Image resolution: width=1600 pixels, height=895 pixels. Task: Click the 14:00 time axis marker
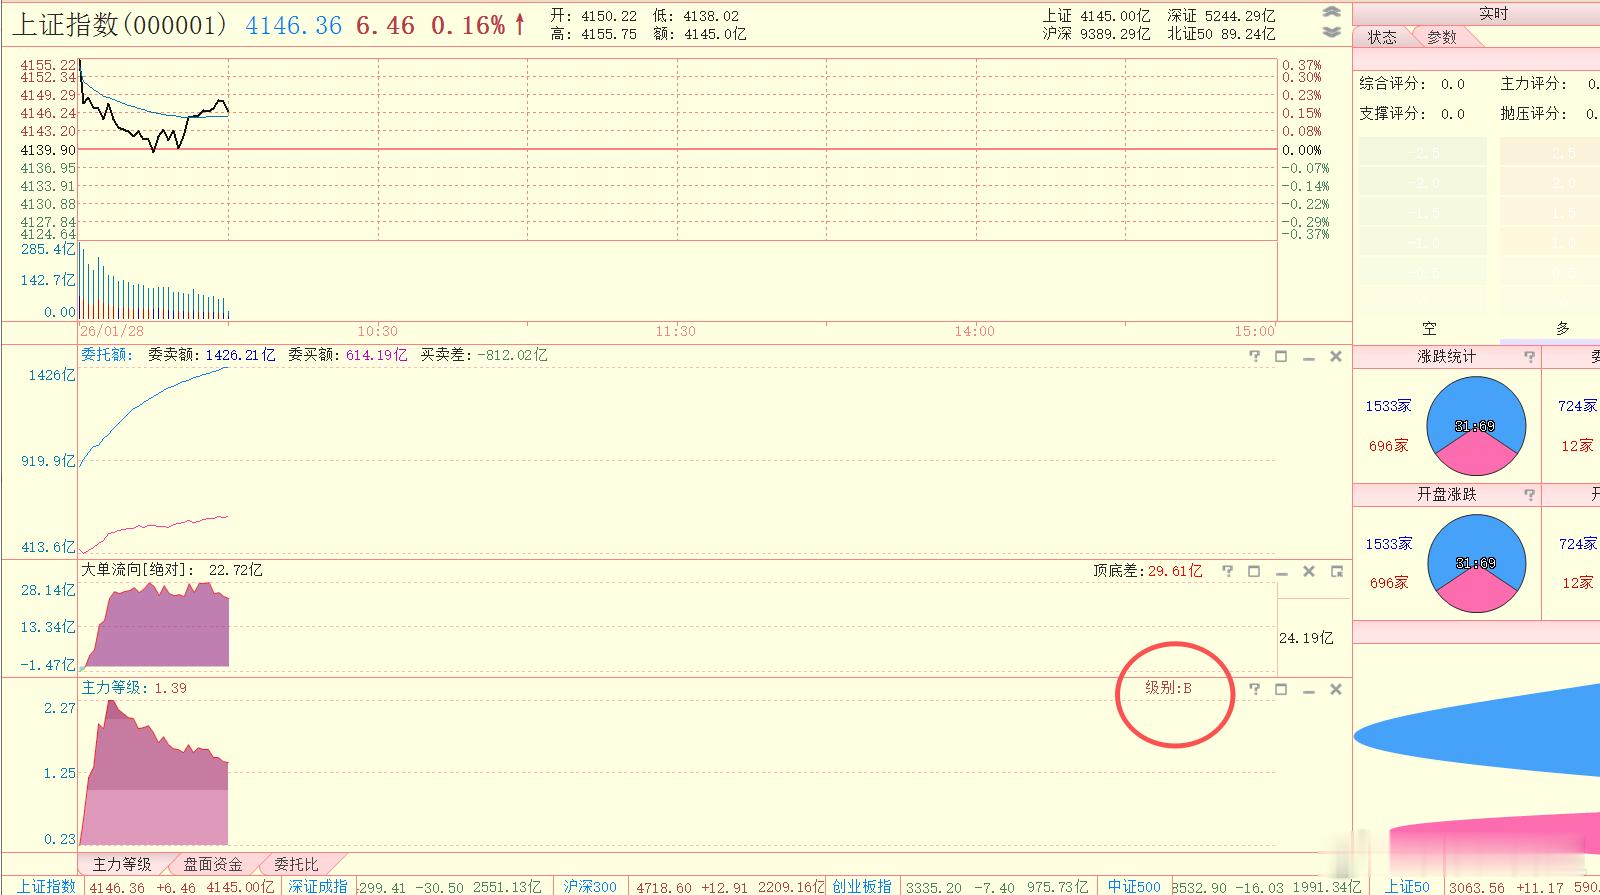point(974,331)
